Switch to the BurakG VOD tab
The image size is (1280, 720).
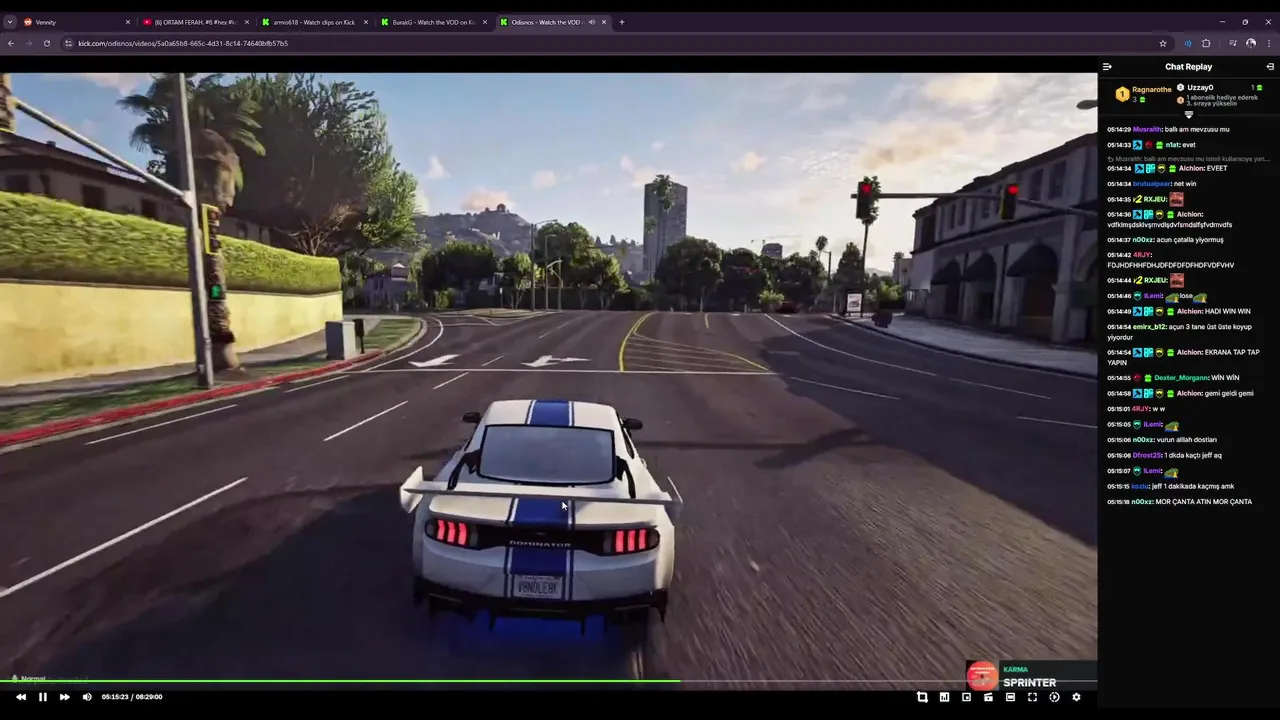point(433,22)
